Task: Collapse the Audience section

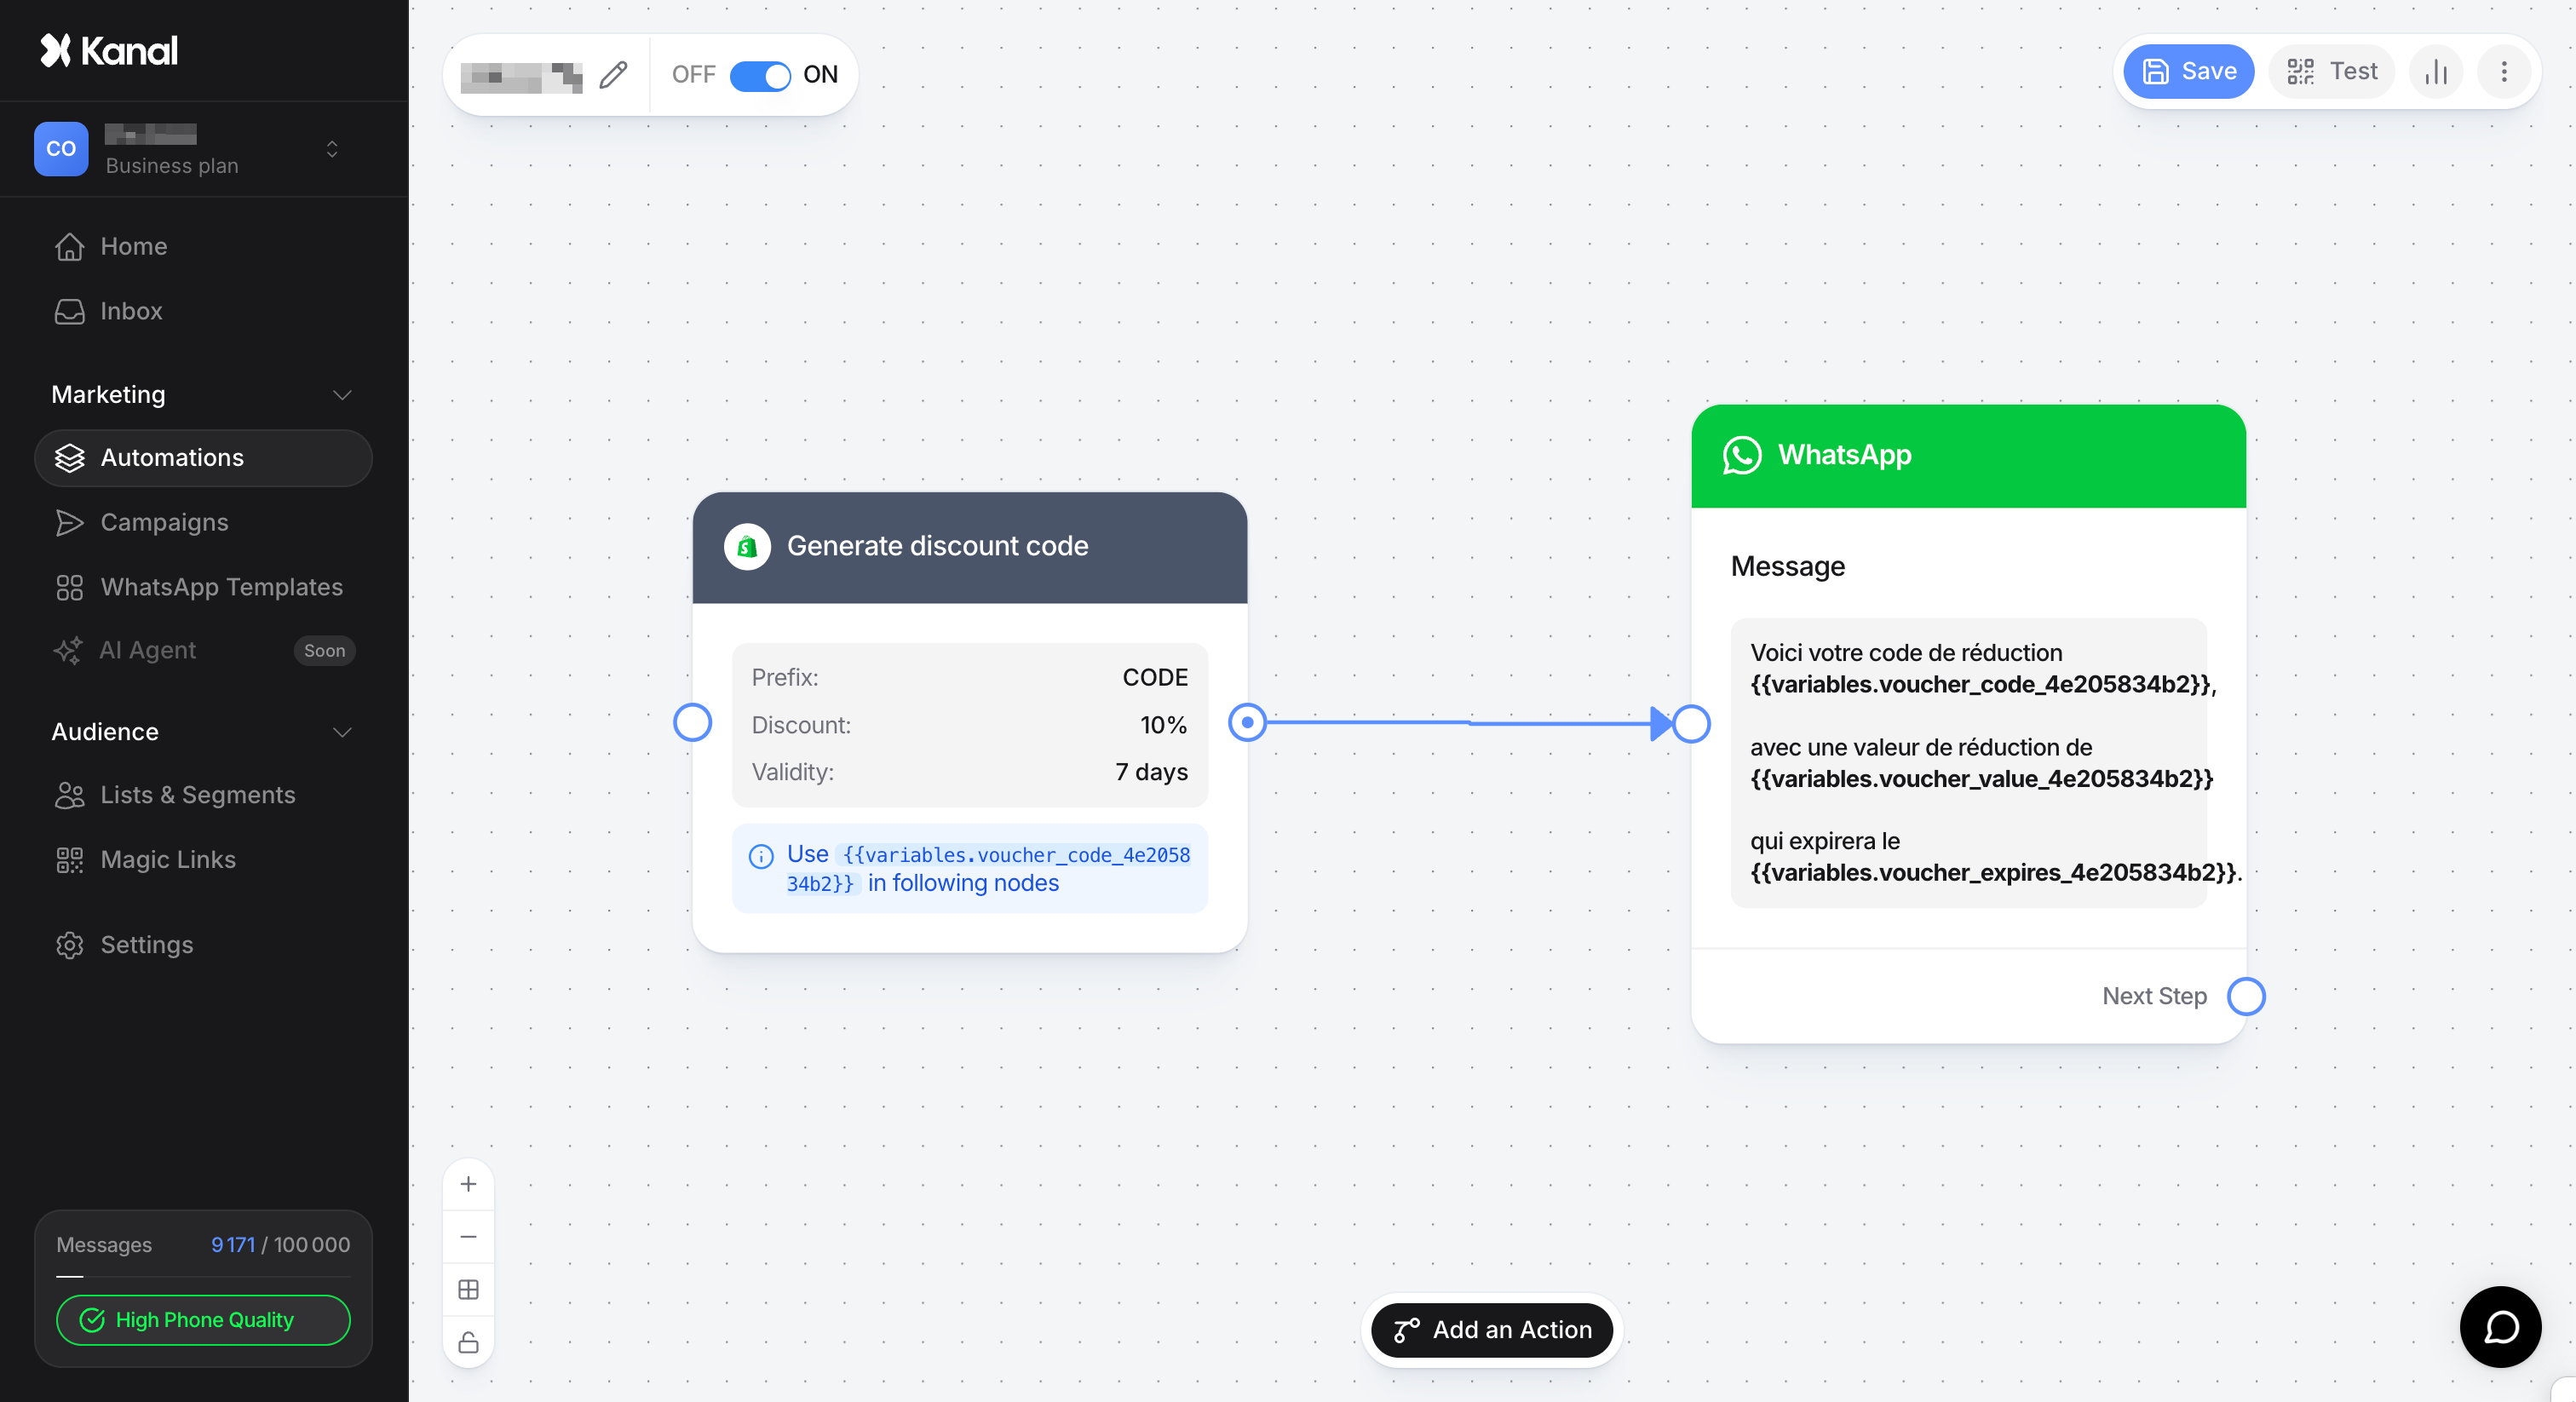Action: coord(342,732)
